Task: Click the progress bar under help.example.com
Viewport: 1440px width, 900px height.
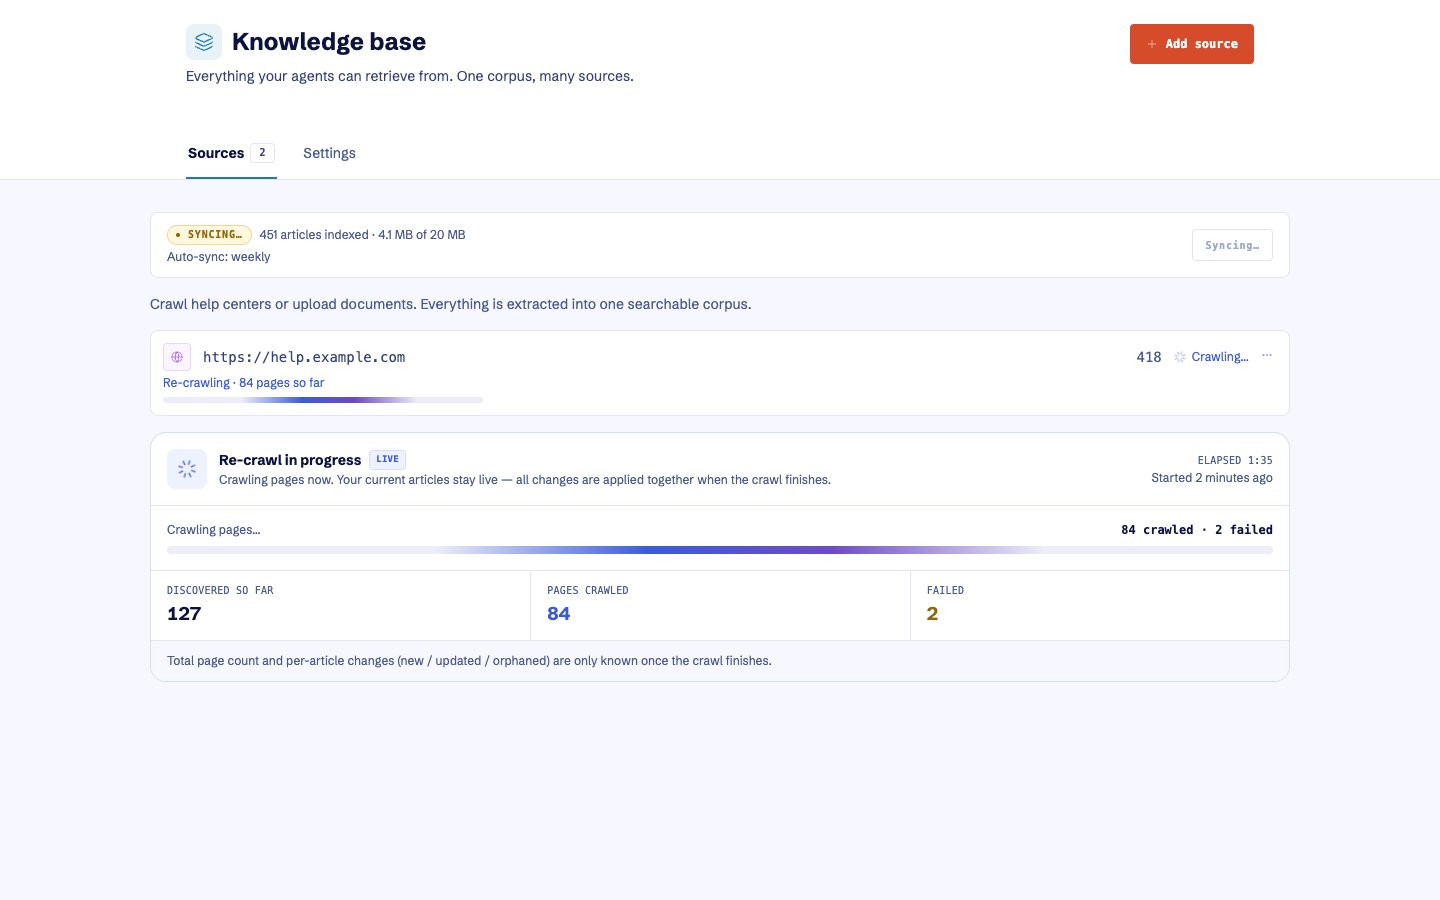Action: (323, 400)
